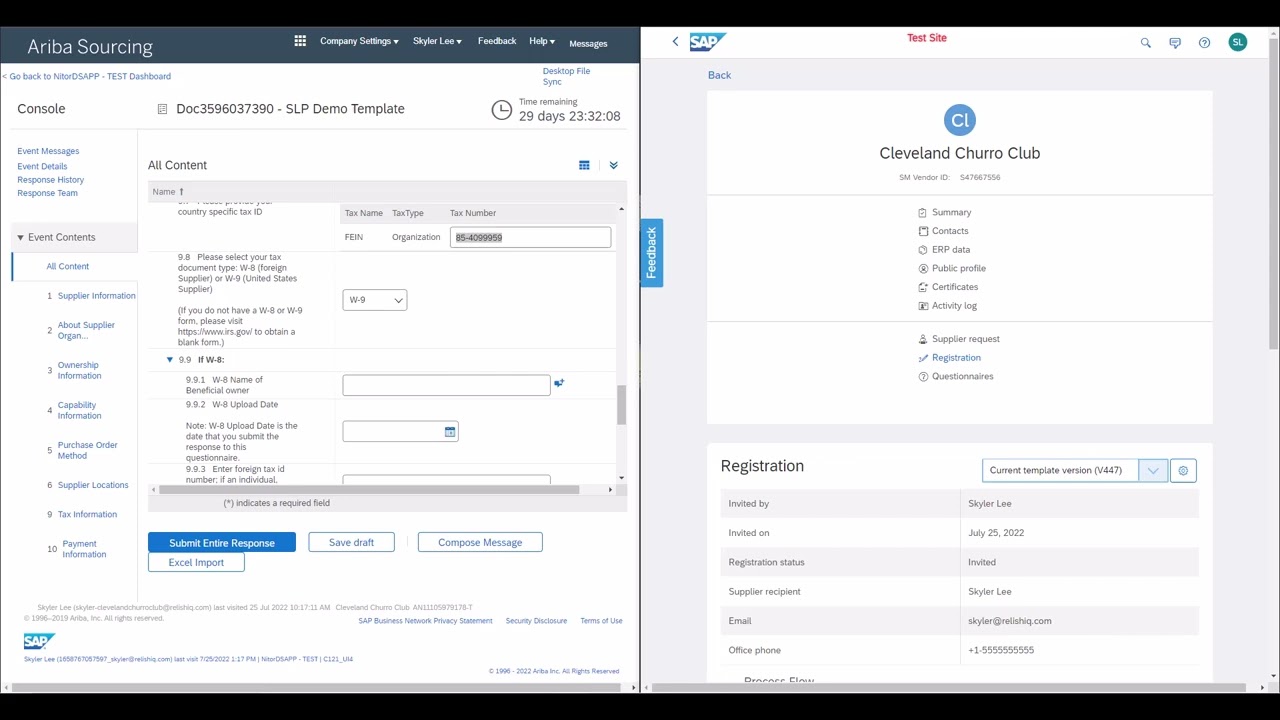The height and width of the screenshot is (720, 1280).
Task: Open the vertical Feedback tab
Action: [x=651, y=252]
